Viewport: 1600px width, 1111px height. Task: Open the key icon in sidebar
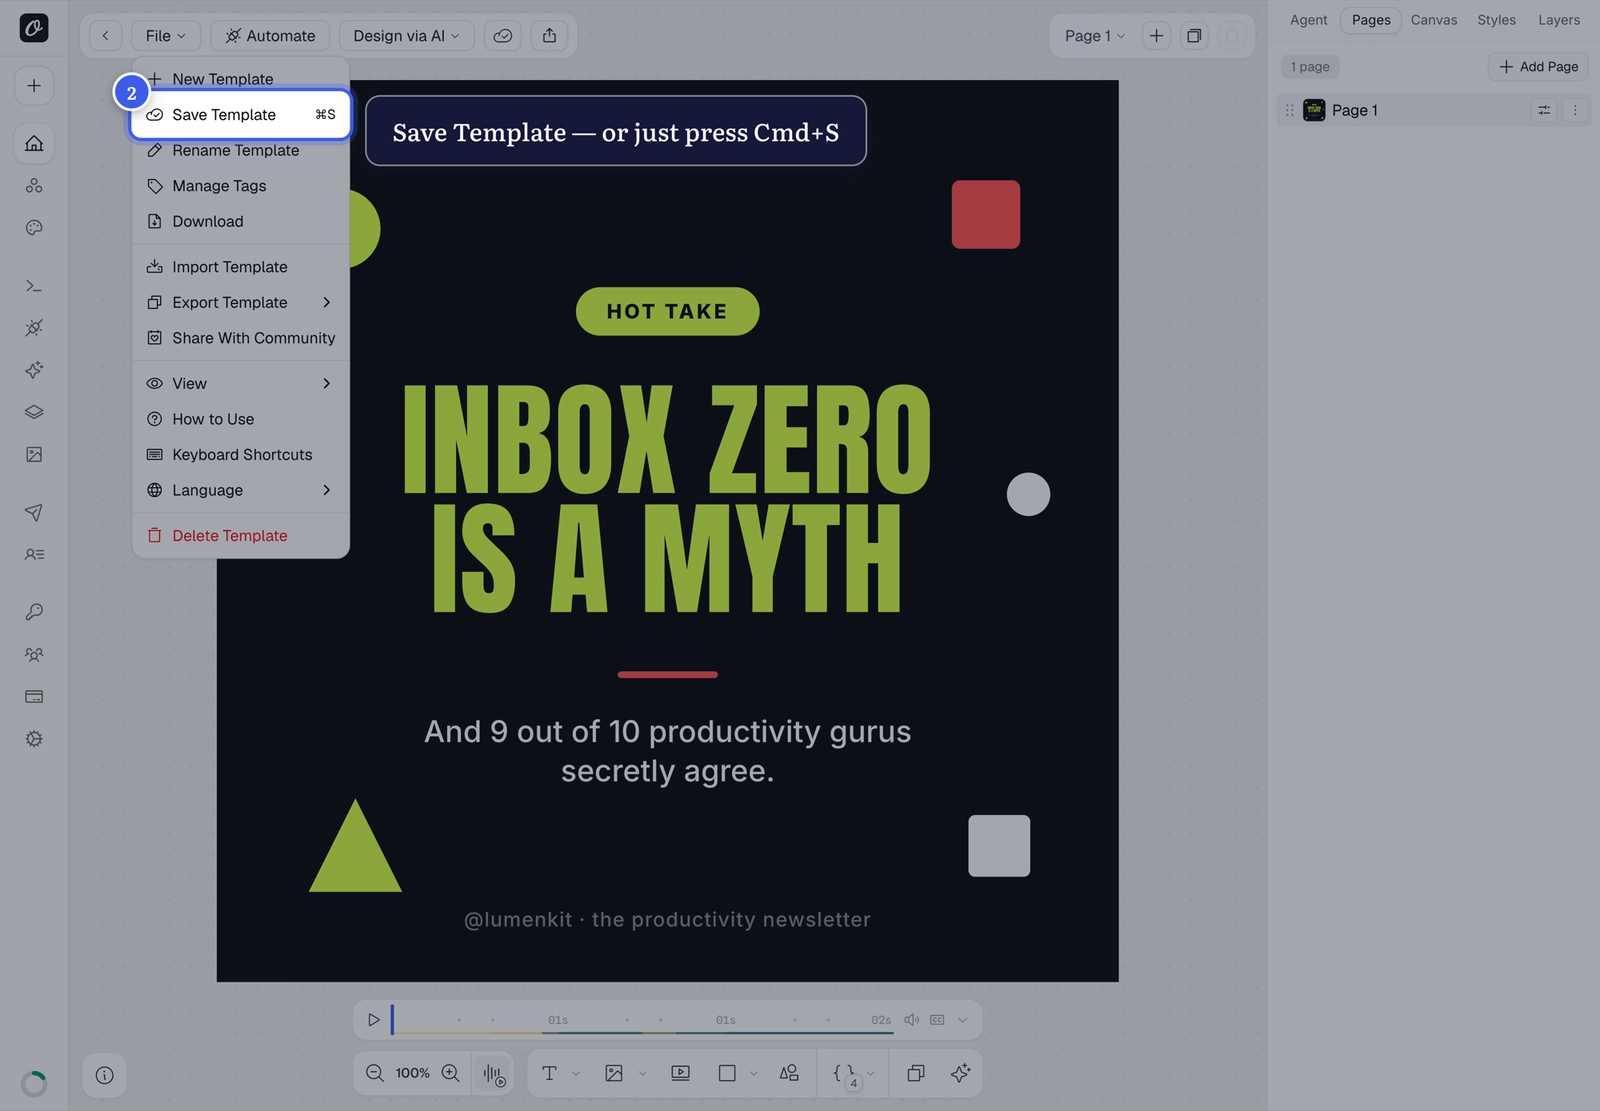coord(34,612)
